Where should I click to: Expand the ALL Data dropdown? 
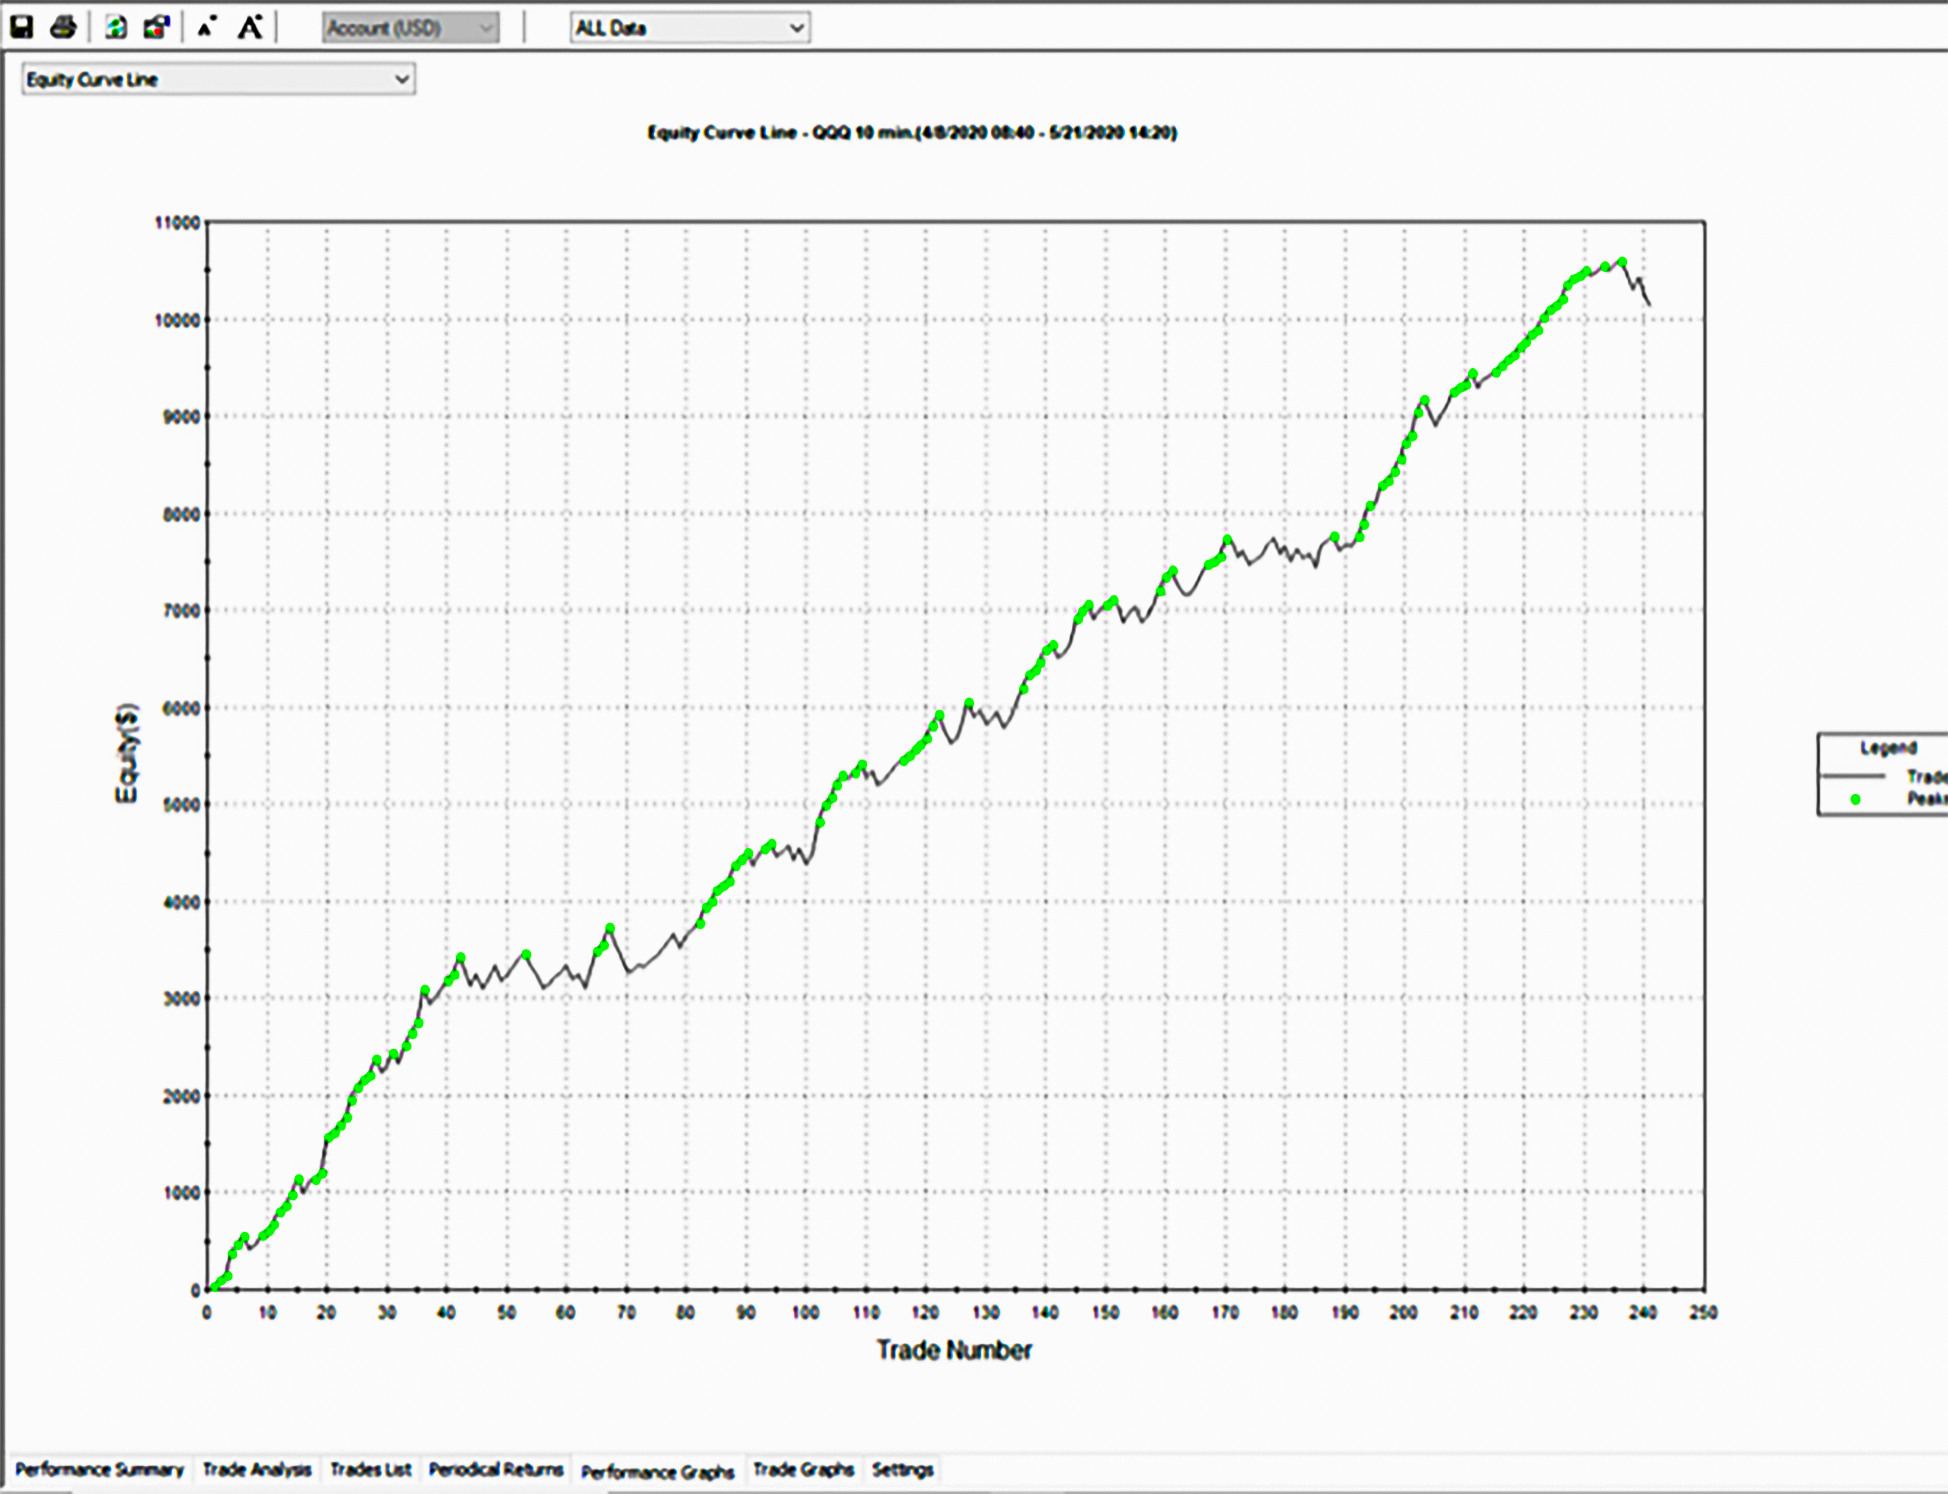[689, 28]
